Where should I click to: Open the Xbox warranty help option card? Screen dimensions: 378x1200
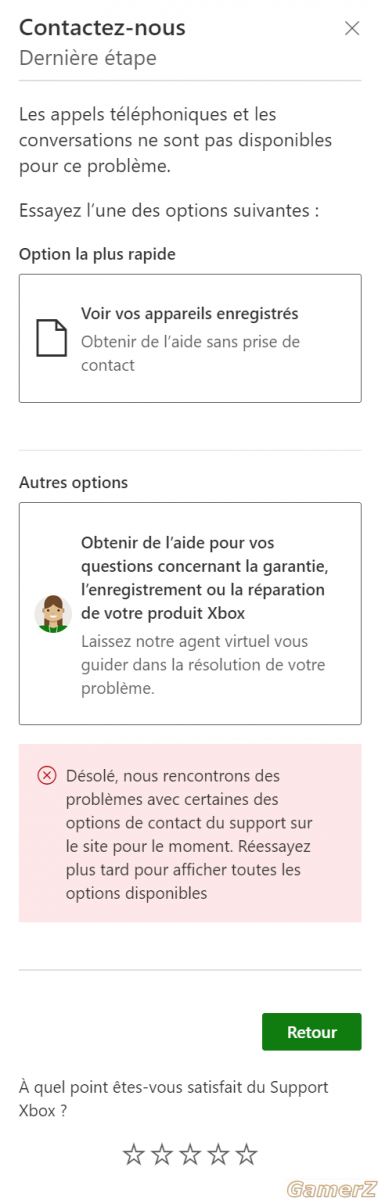click(190, 613)
